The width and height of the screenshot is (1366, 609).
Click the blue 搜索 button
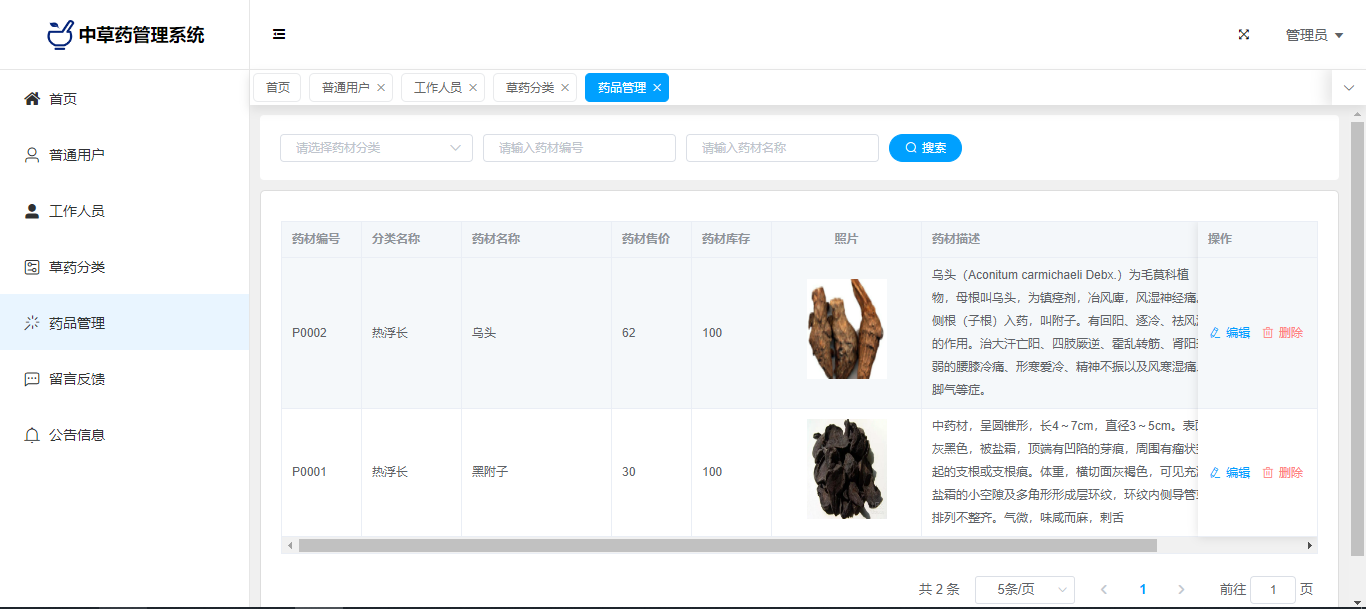click(x=925, y=148)
